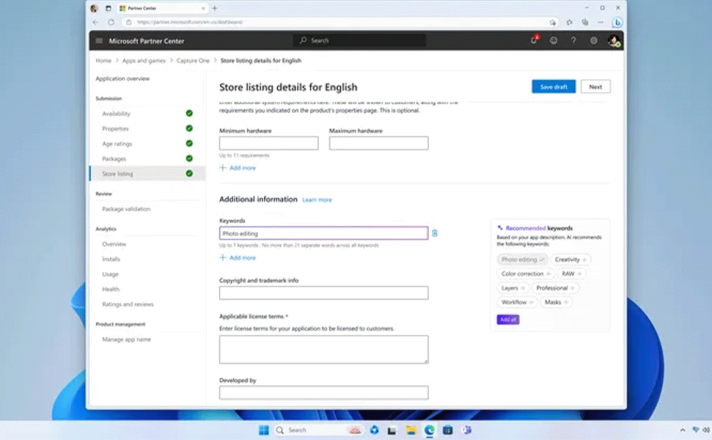Open Manage app name in sidebar
The image size is (712, 440).
126,339
